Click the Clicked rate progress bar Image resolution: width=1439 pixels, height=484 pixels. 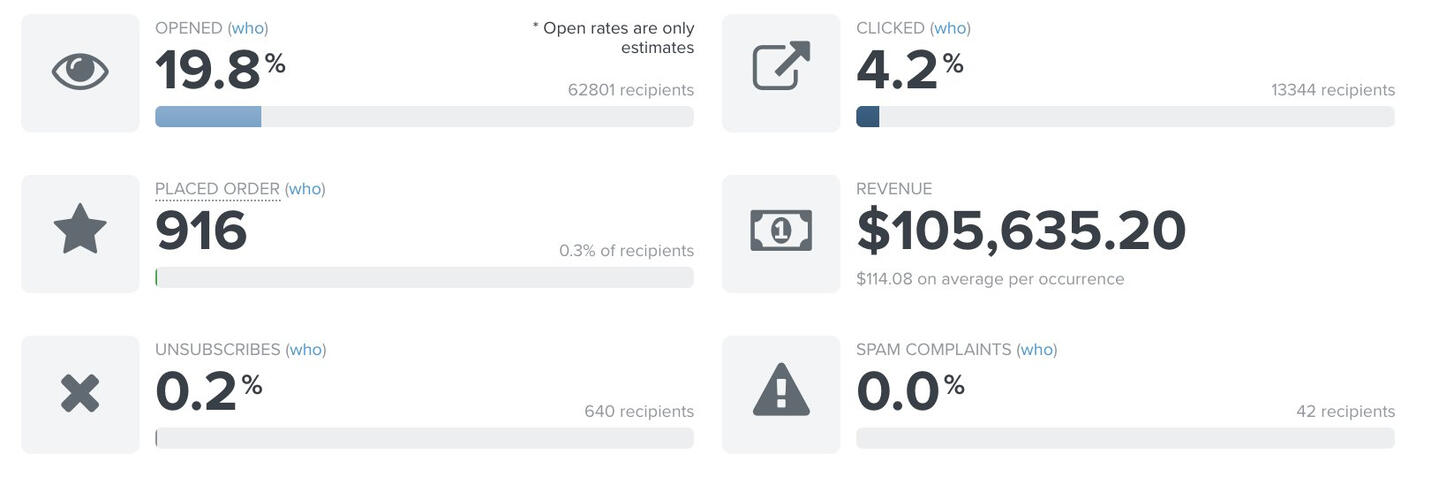point(1125,116)
